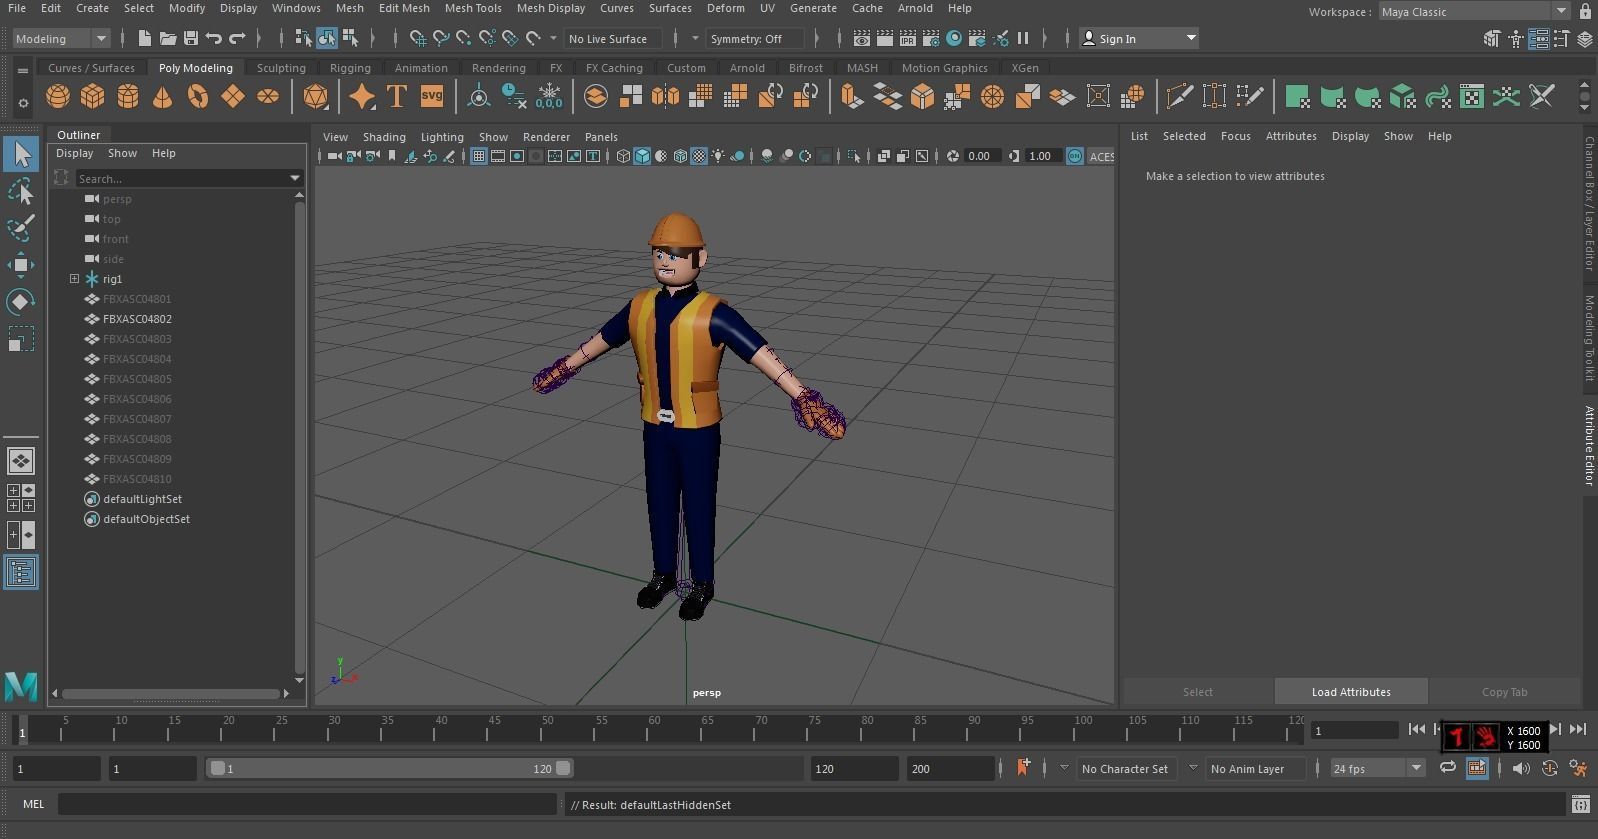Click the Save scene icon

click(x=190, y=39)
